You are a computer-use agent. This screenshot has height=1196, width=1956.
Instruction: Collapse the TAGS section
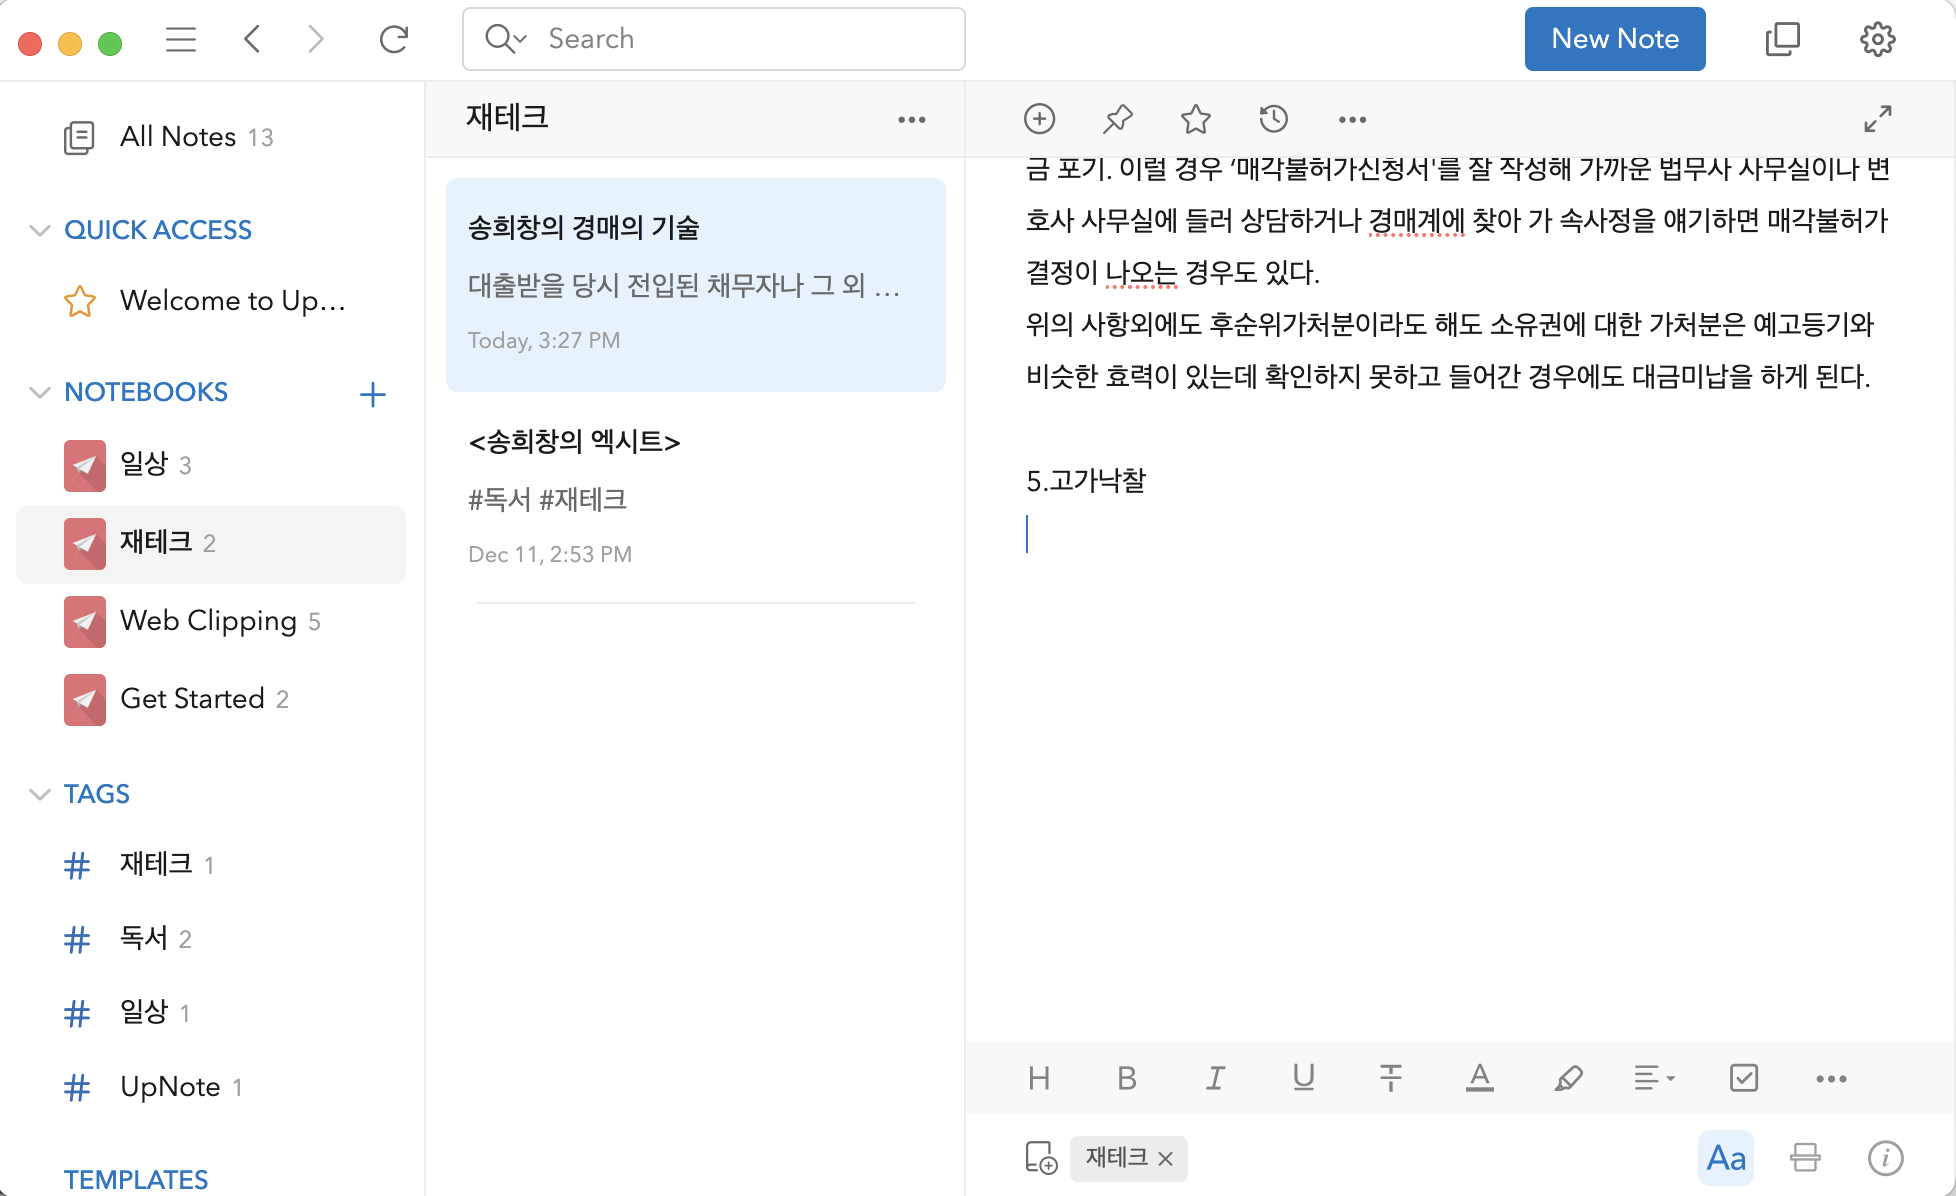pos(40,794)
